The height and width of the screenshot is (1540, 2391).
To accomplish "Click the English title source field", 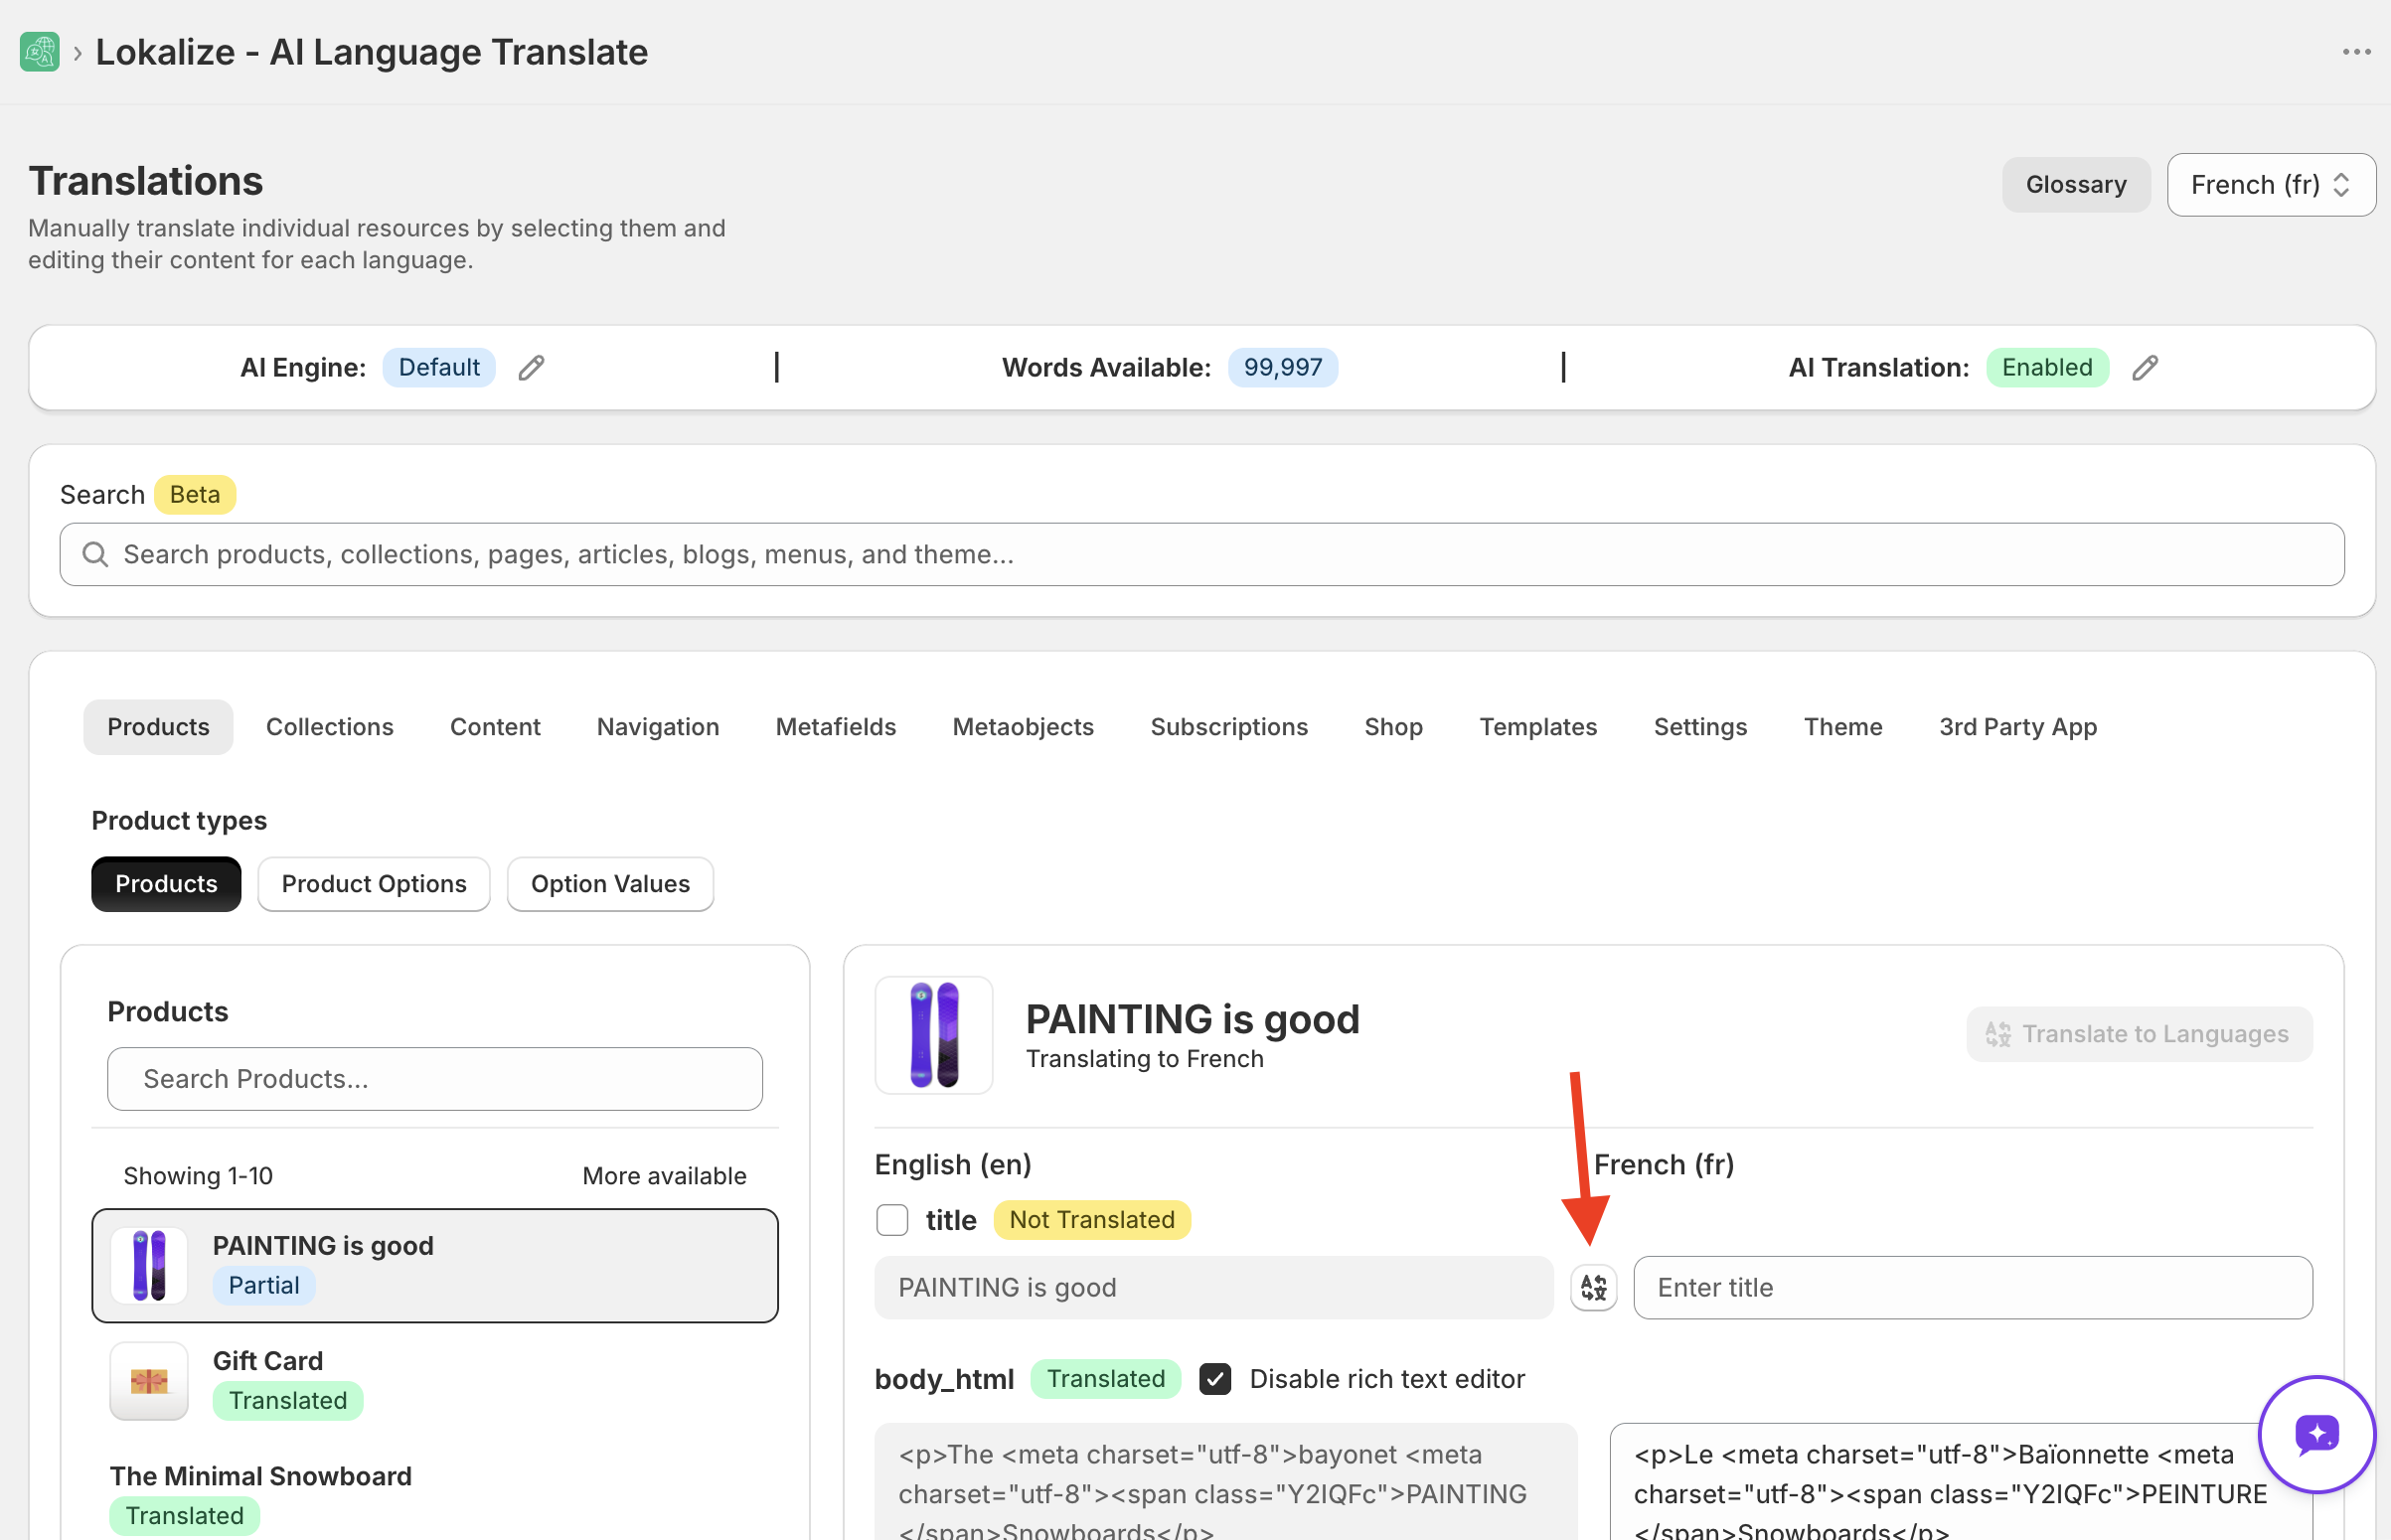I will point(1213,1287).
